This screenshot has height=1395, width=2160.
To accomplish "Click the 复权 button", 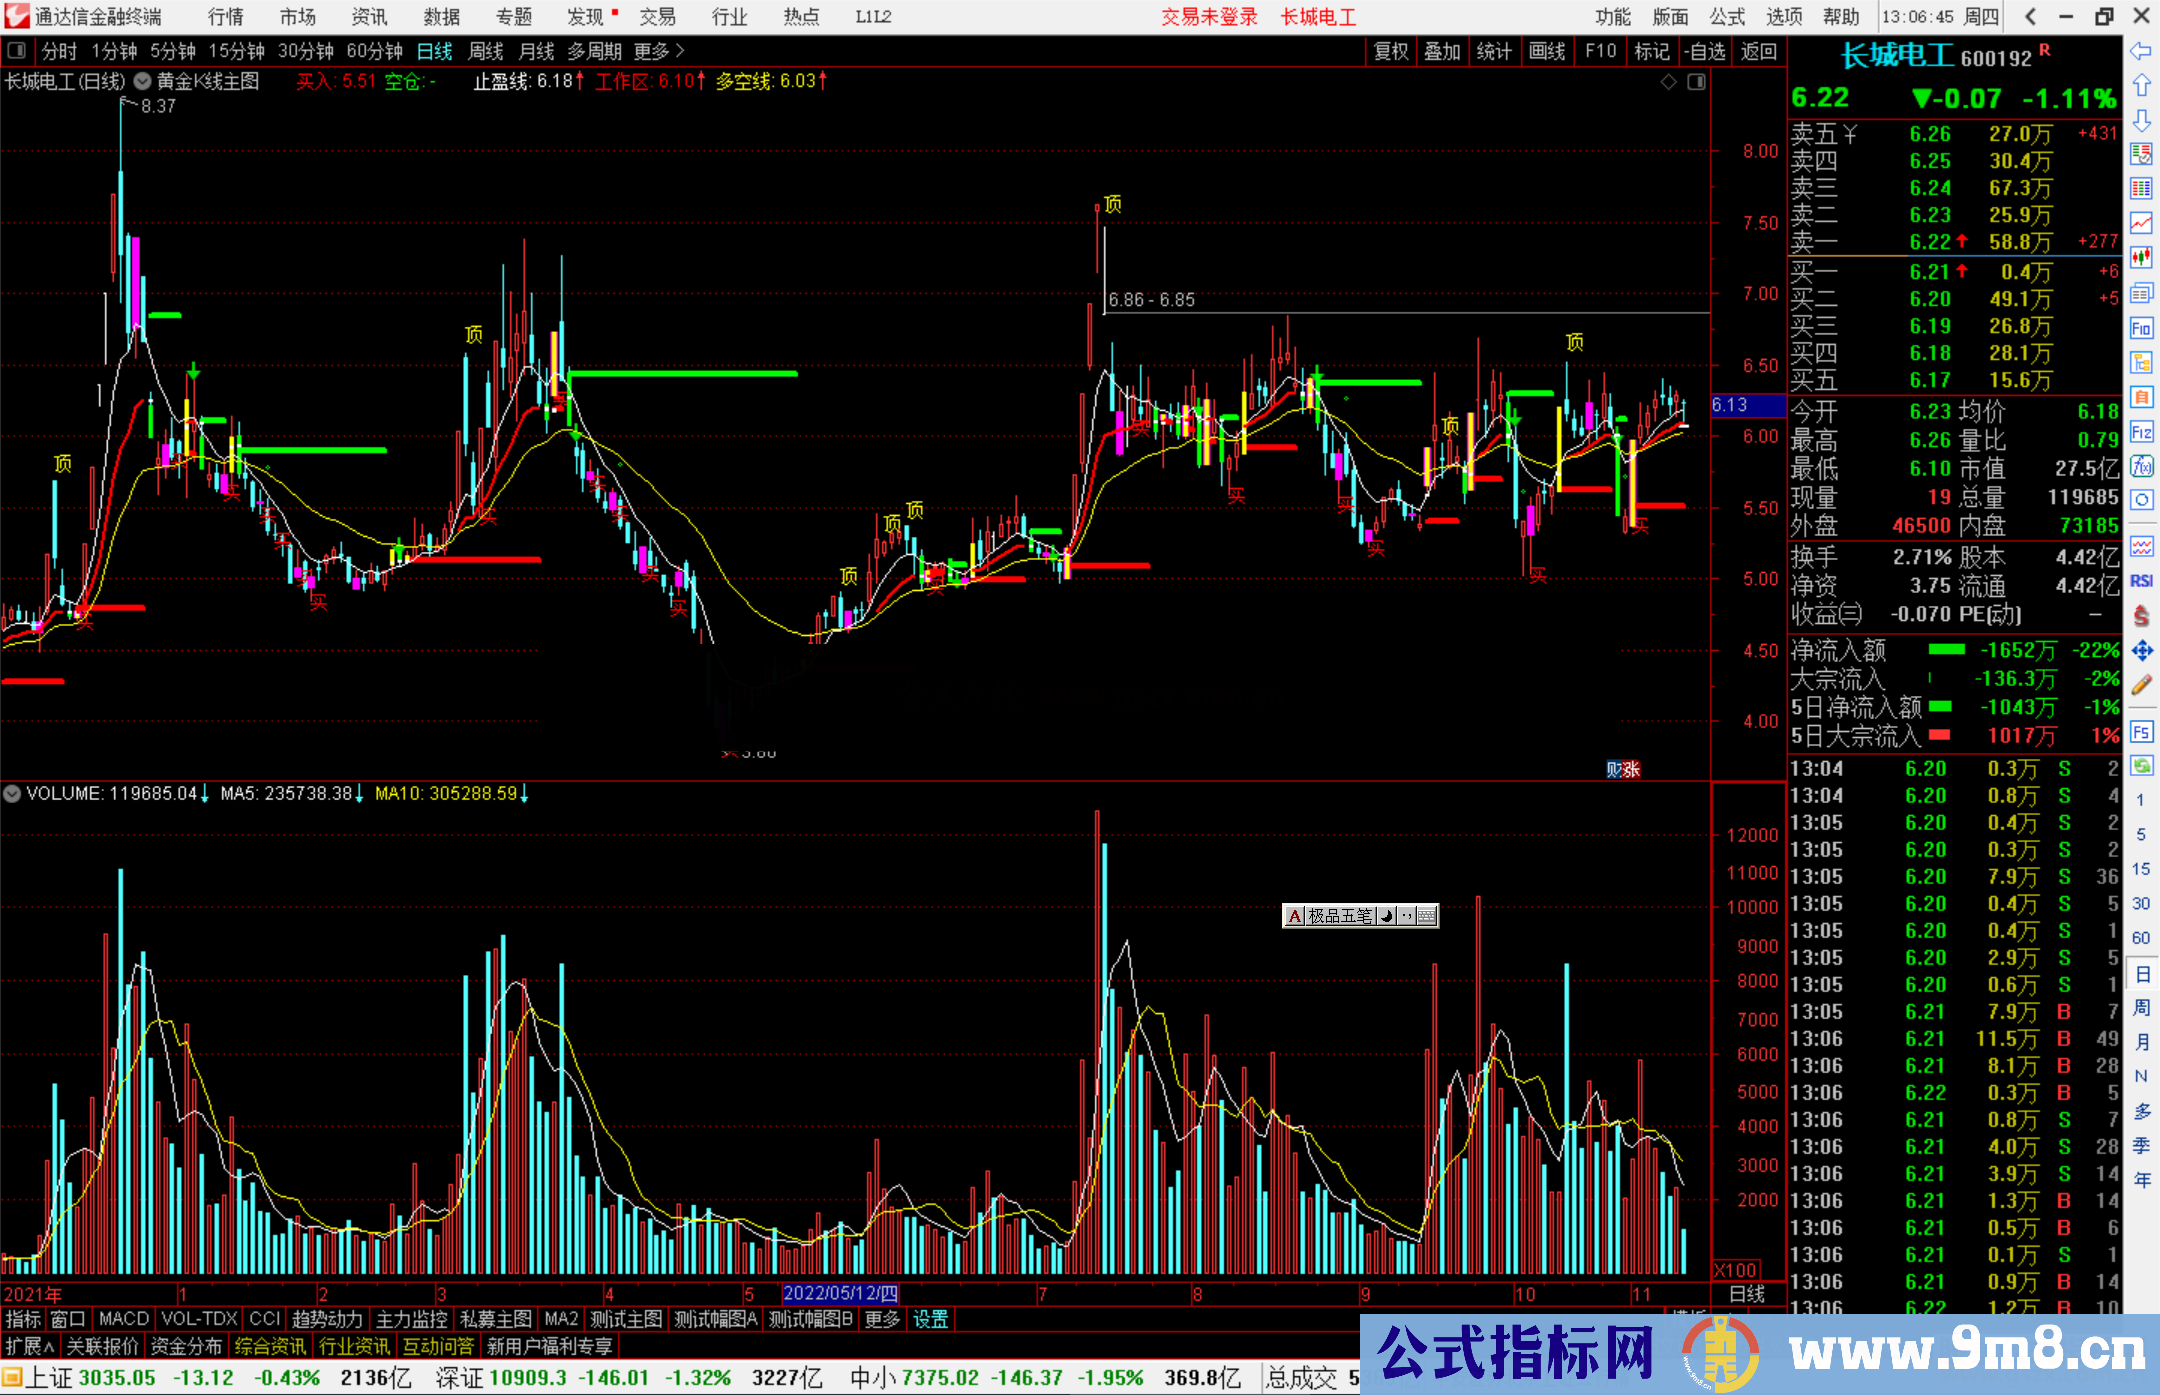I will [x=1391, y=51].
